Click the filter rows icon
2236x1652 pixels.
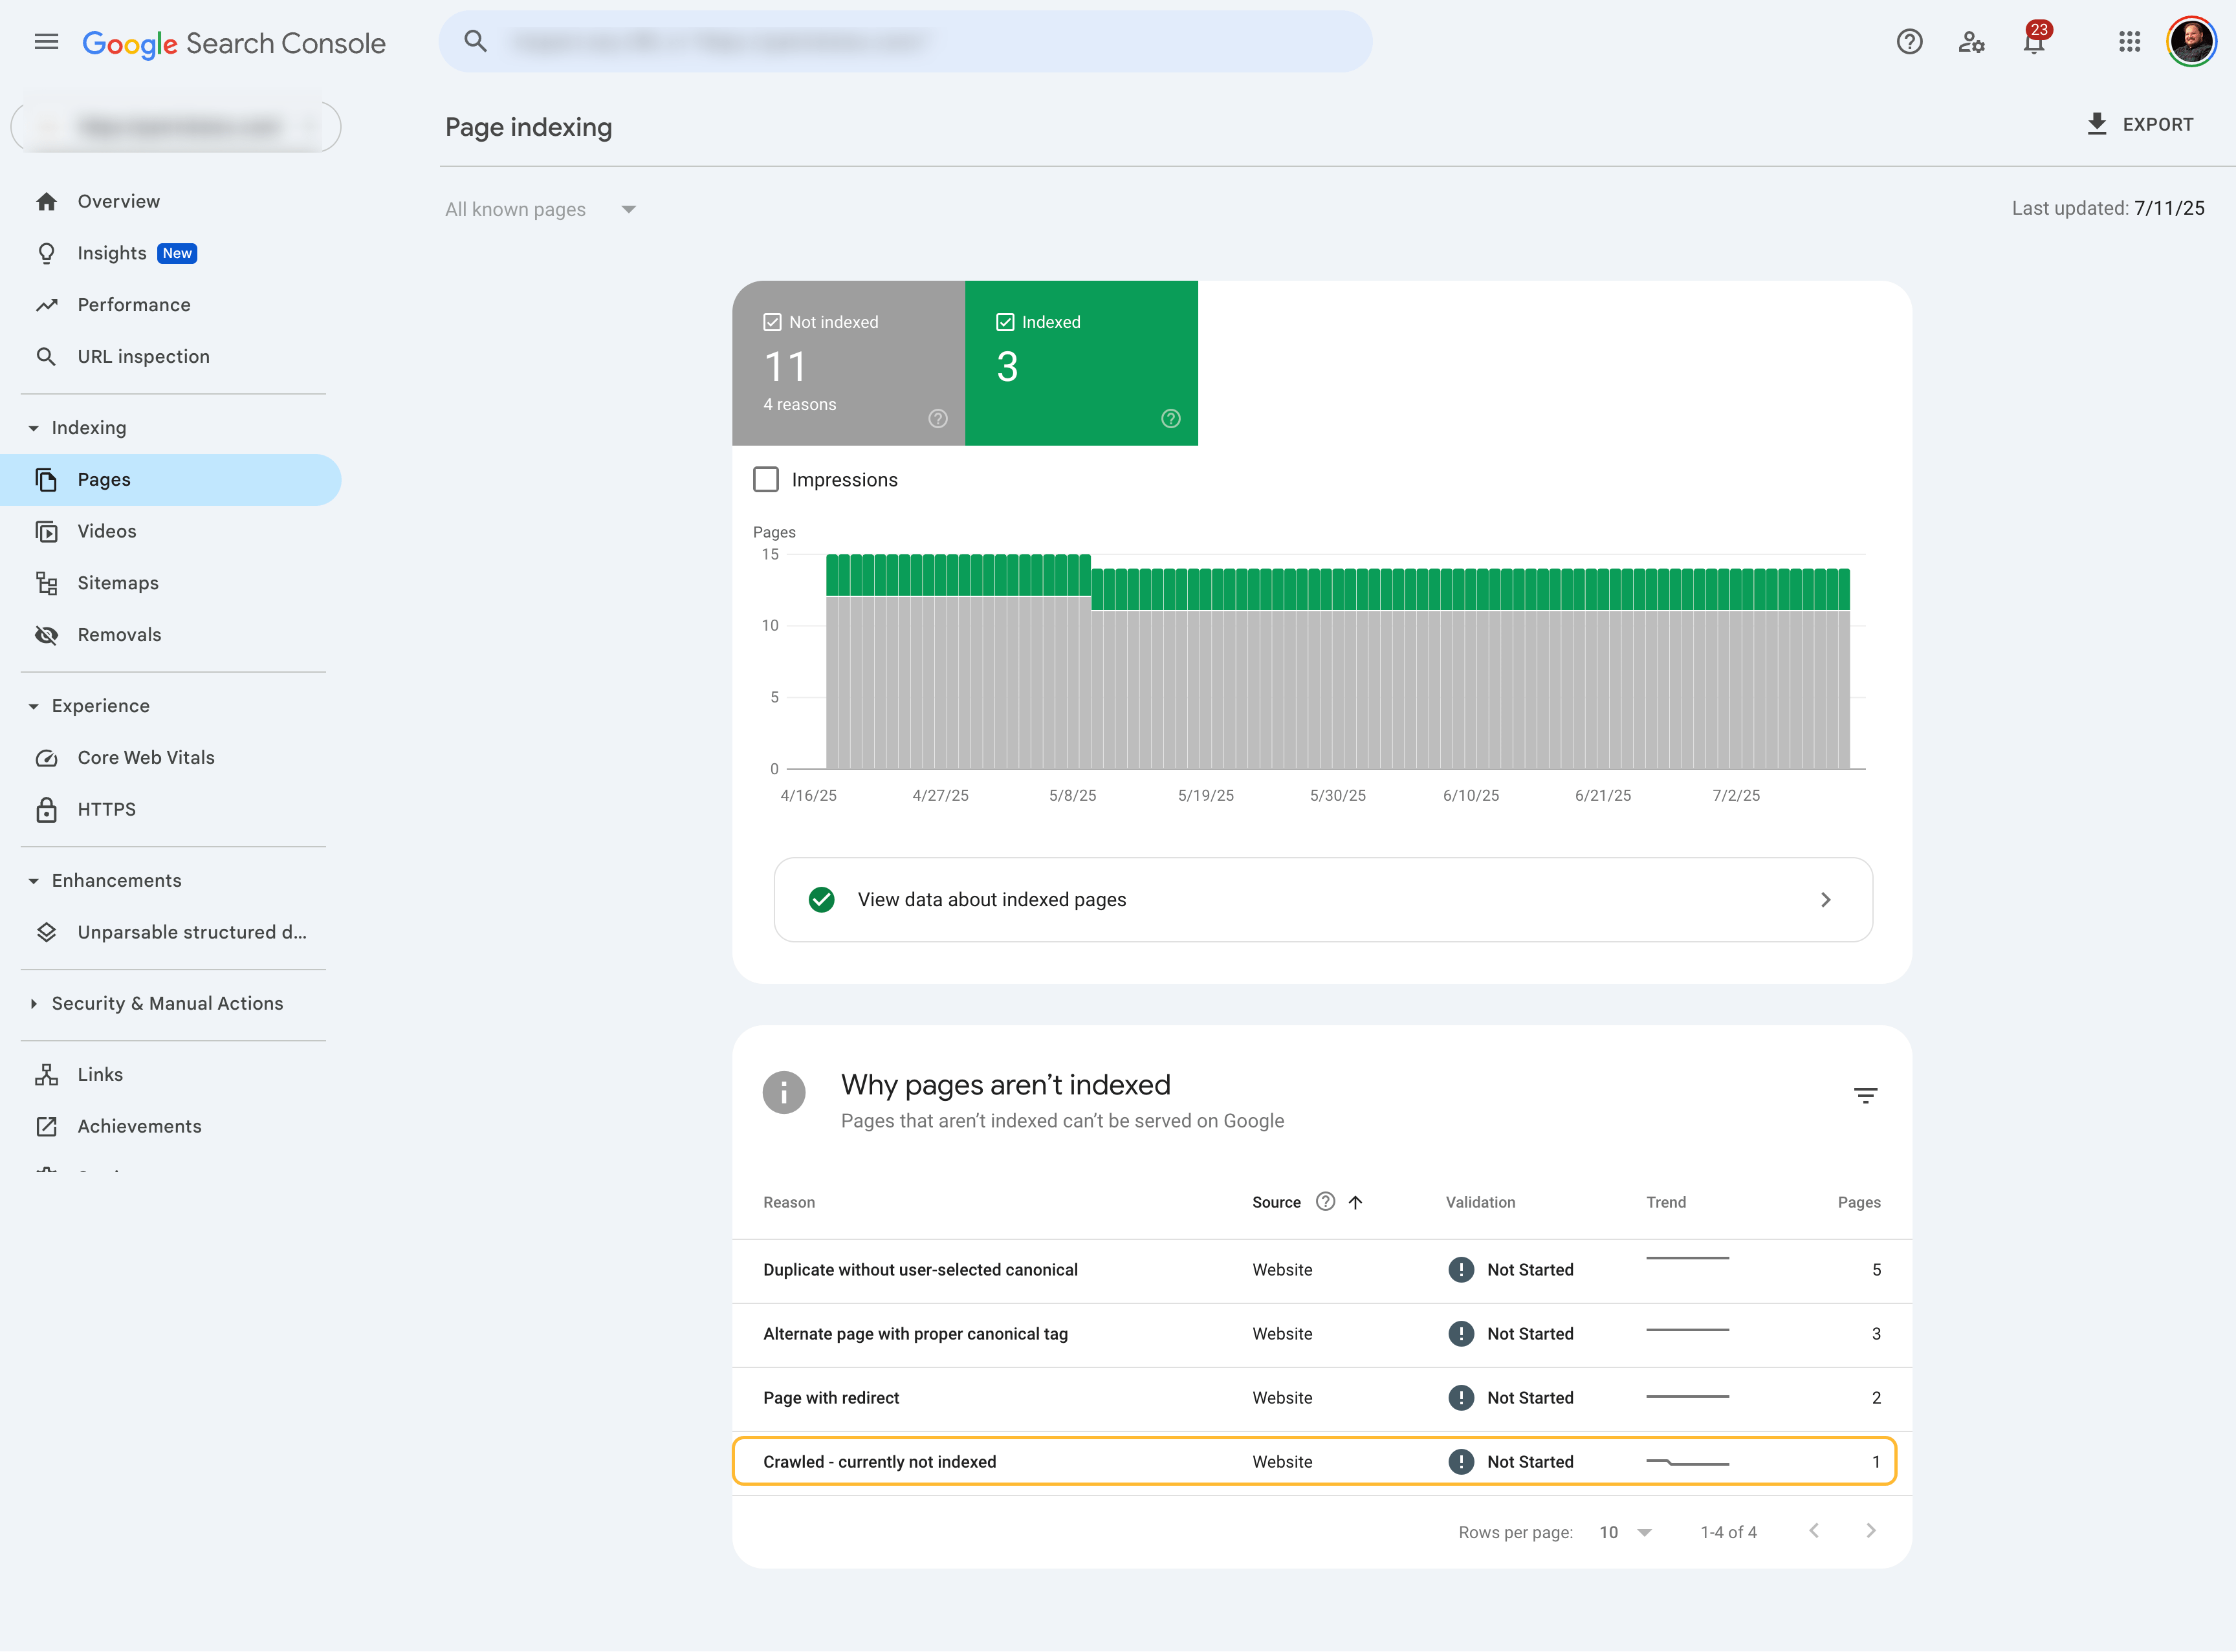click(x=1865, y=1095)
